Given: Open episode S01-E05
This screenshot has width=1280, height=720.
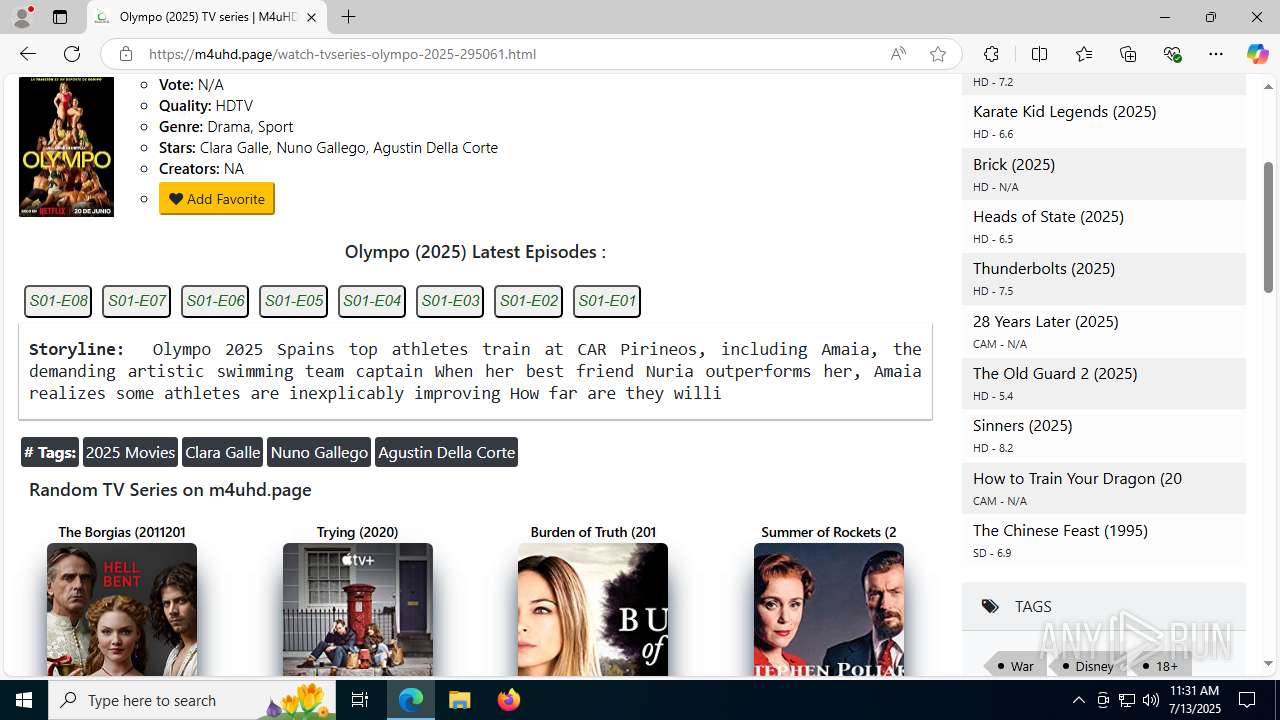Looking at the screenshot, I should pos(294,301).
